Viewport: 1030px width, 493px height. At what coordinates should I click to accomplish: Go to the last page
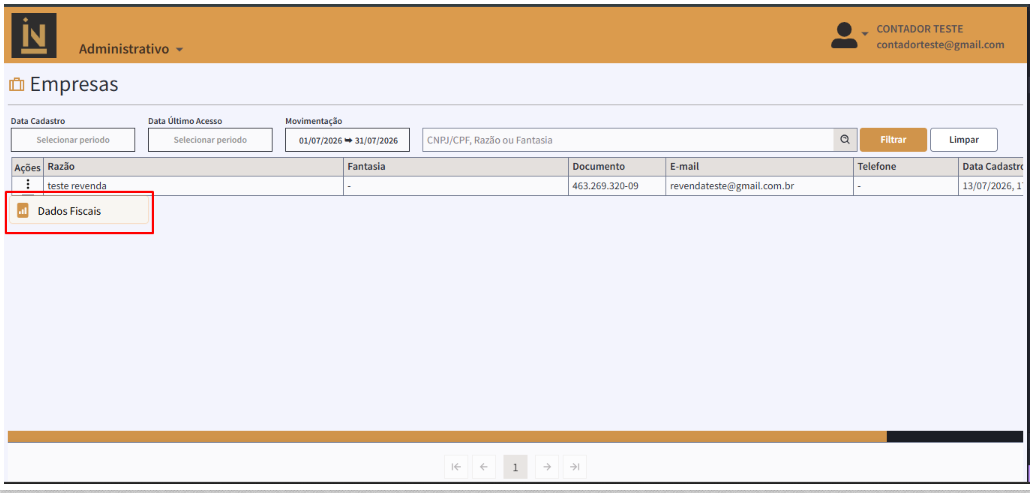(574, 467)
